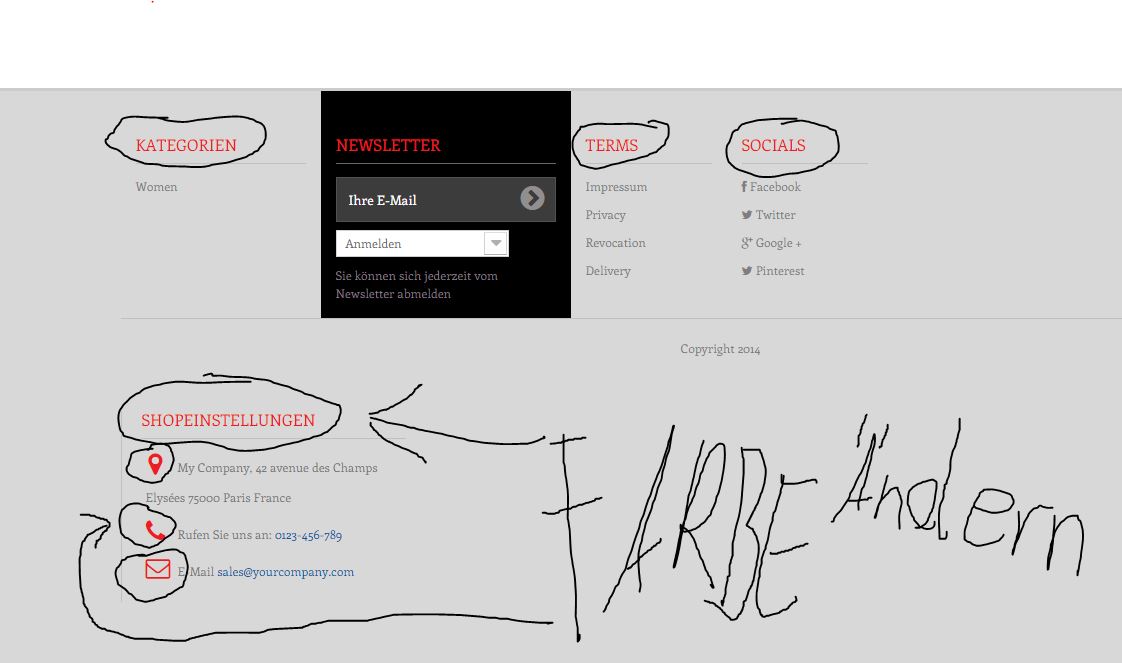Click the Kategorien heading

pyautogui.click(x=186, y=145)
